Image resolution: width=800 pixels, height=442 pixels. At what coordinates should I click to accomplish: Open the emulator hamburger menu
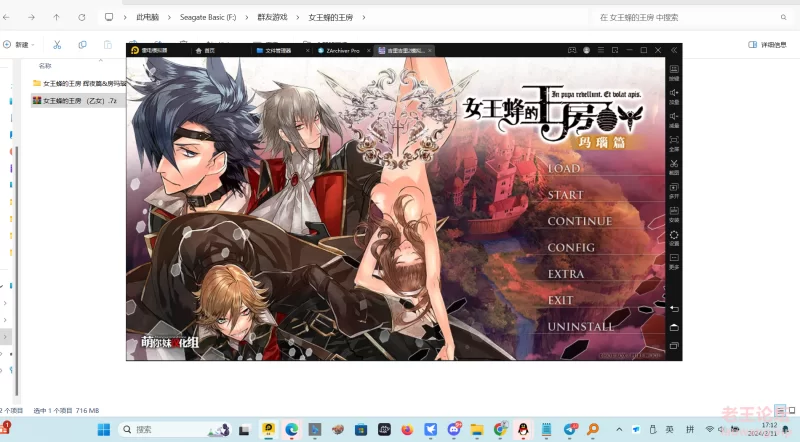[601, 50]
